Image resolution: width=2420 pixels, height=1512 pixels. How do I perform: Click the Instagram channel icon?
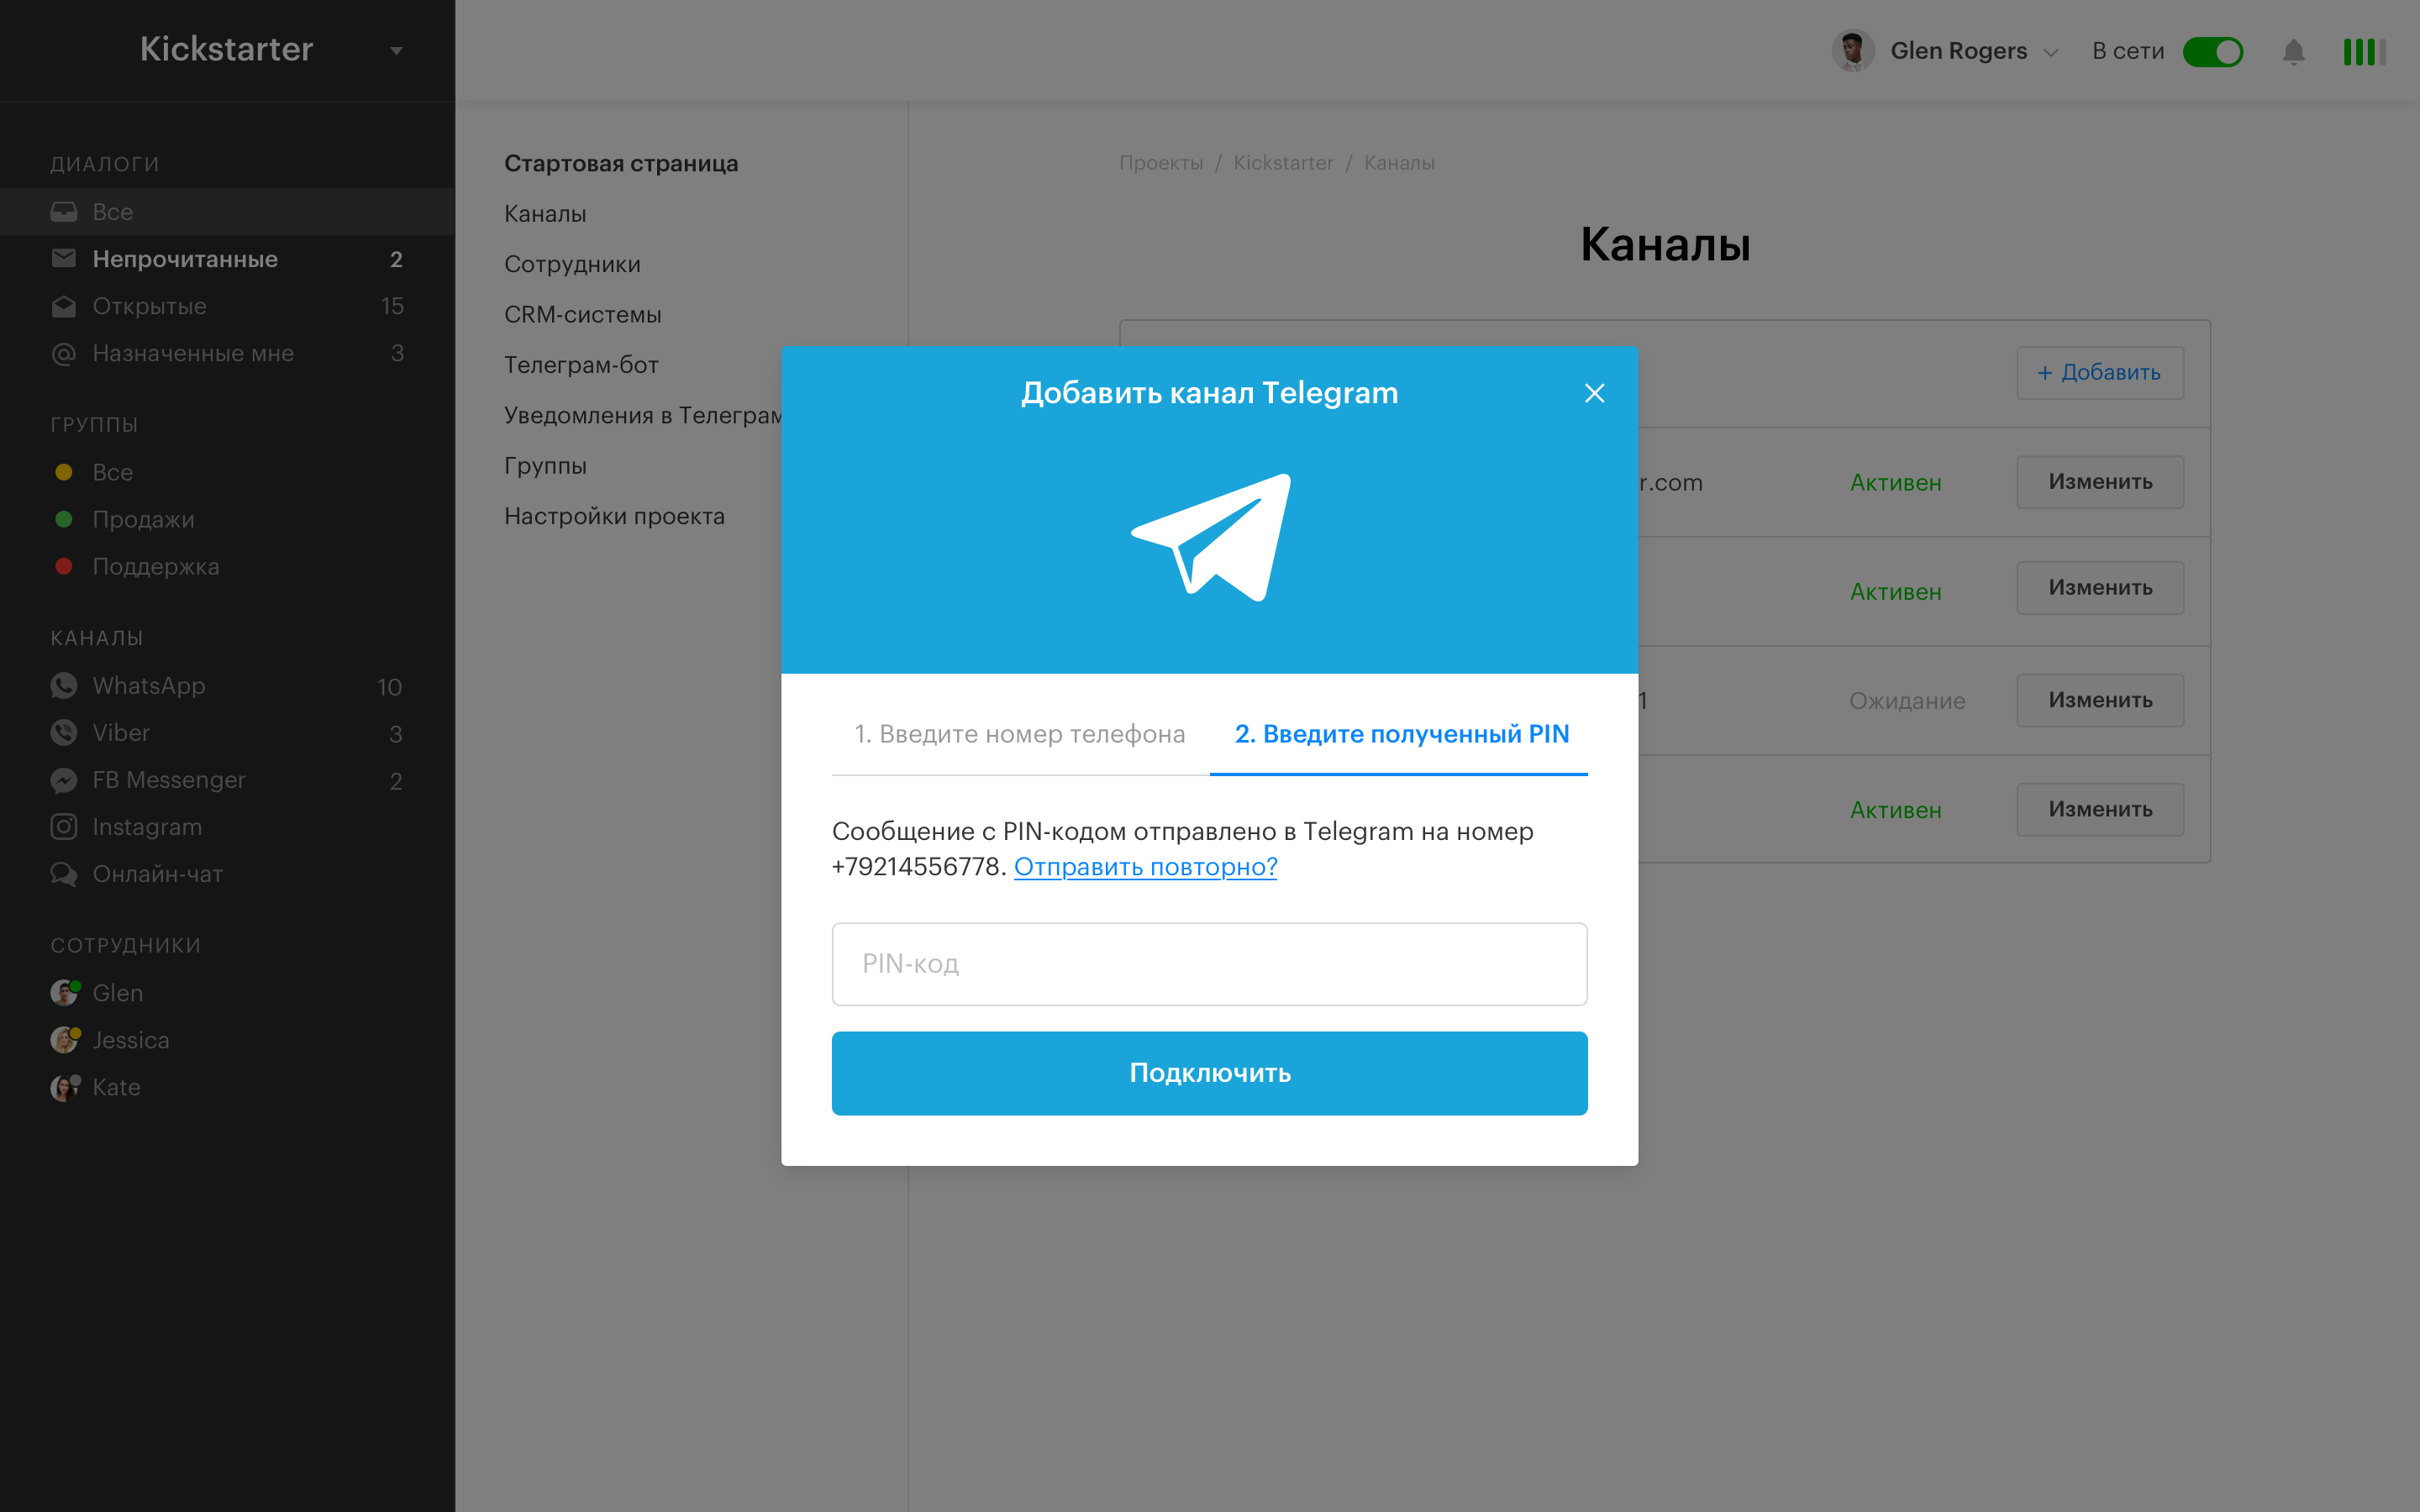64,826
